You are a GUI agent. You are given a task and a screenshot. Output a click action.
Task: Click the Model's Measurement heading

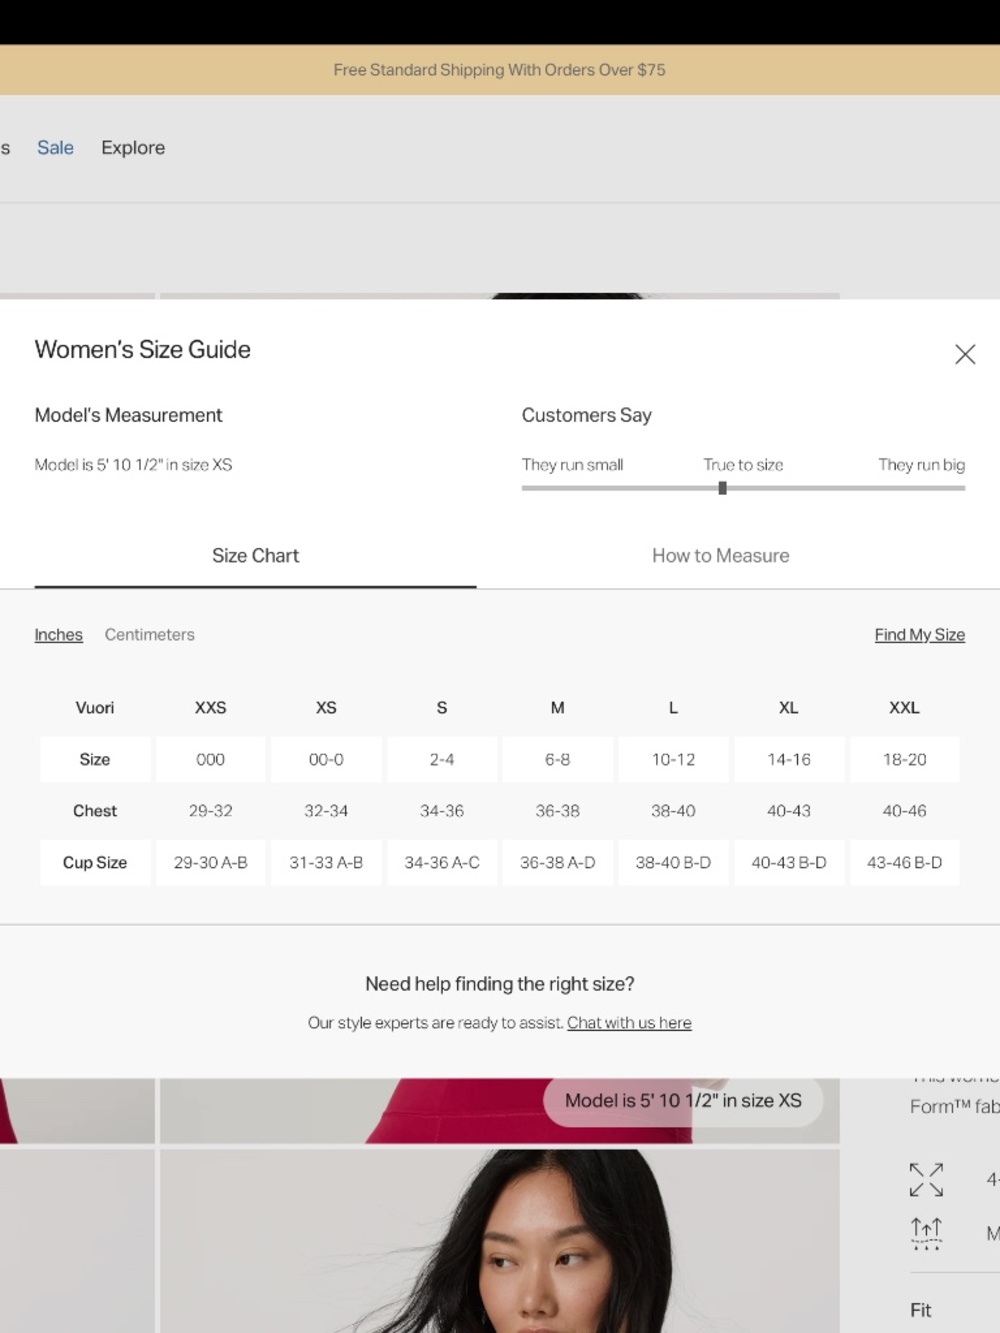pyautogui.click(x=129, y=415)
